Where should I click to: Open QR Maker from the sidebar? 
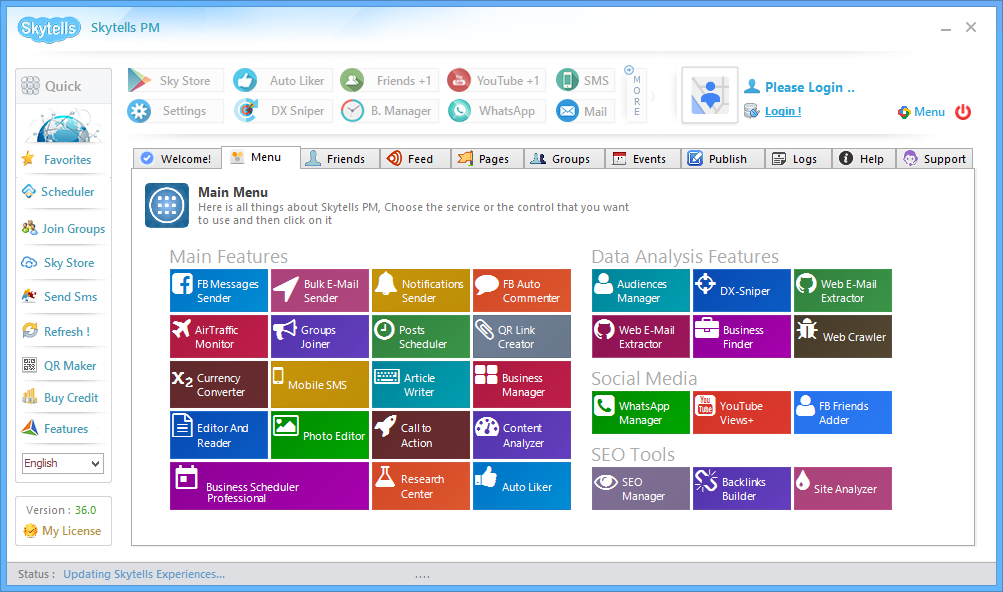[x=59, y=365]
